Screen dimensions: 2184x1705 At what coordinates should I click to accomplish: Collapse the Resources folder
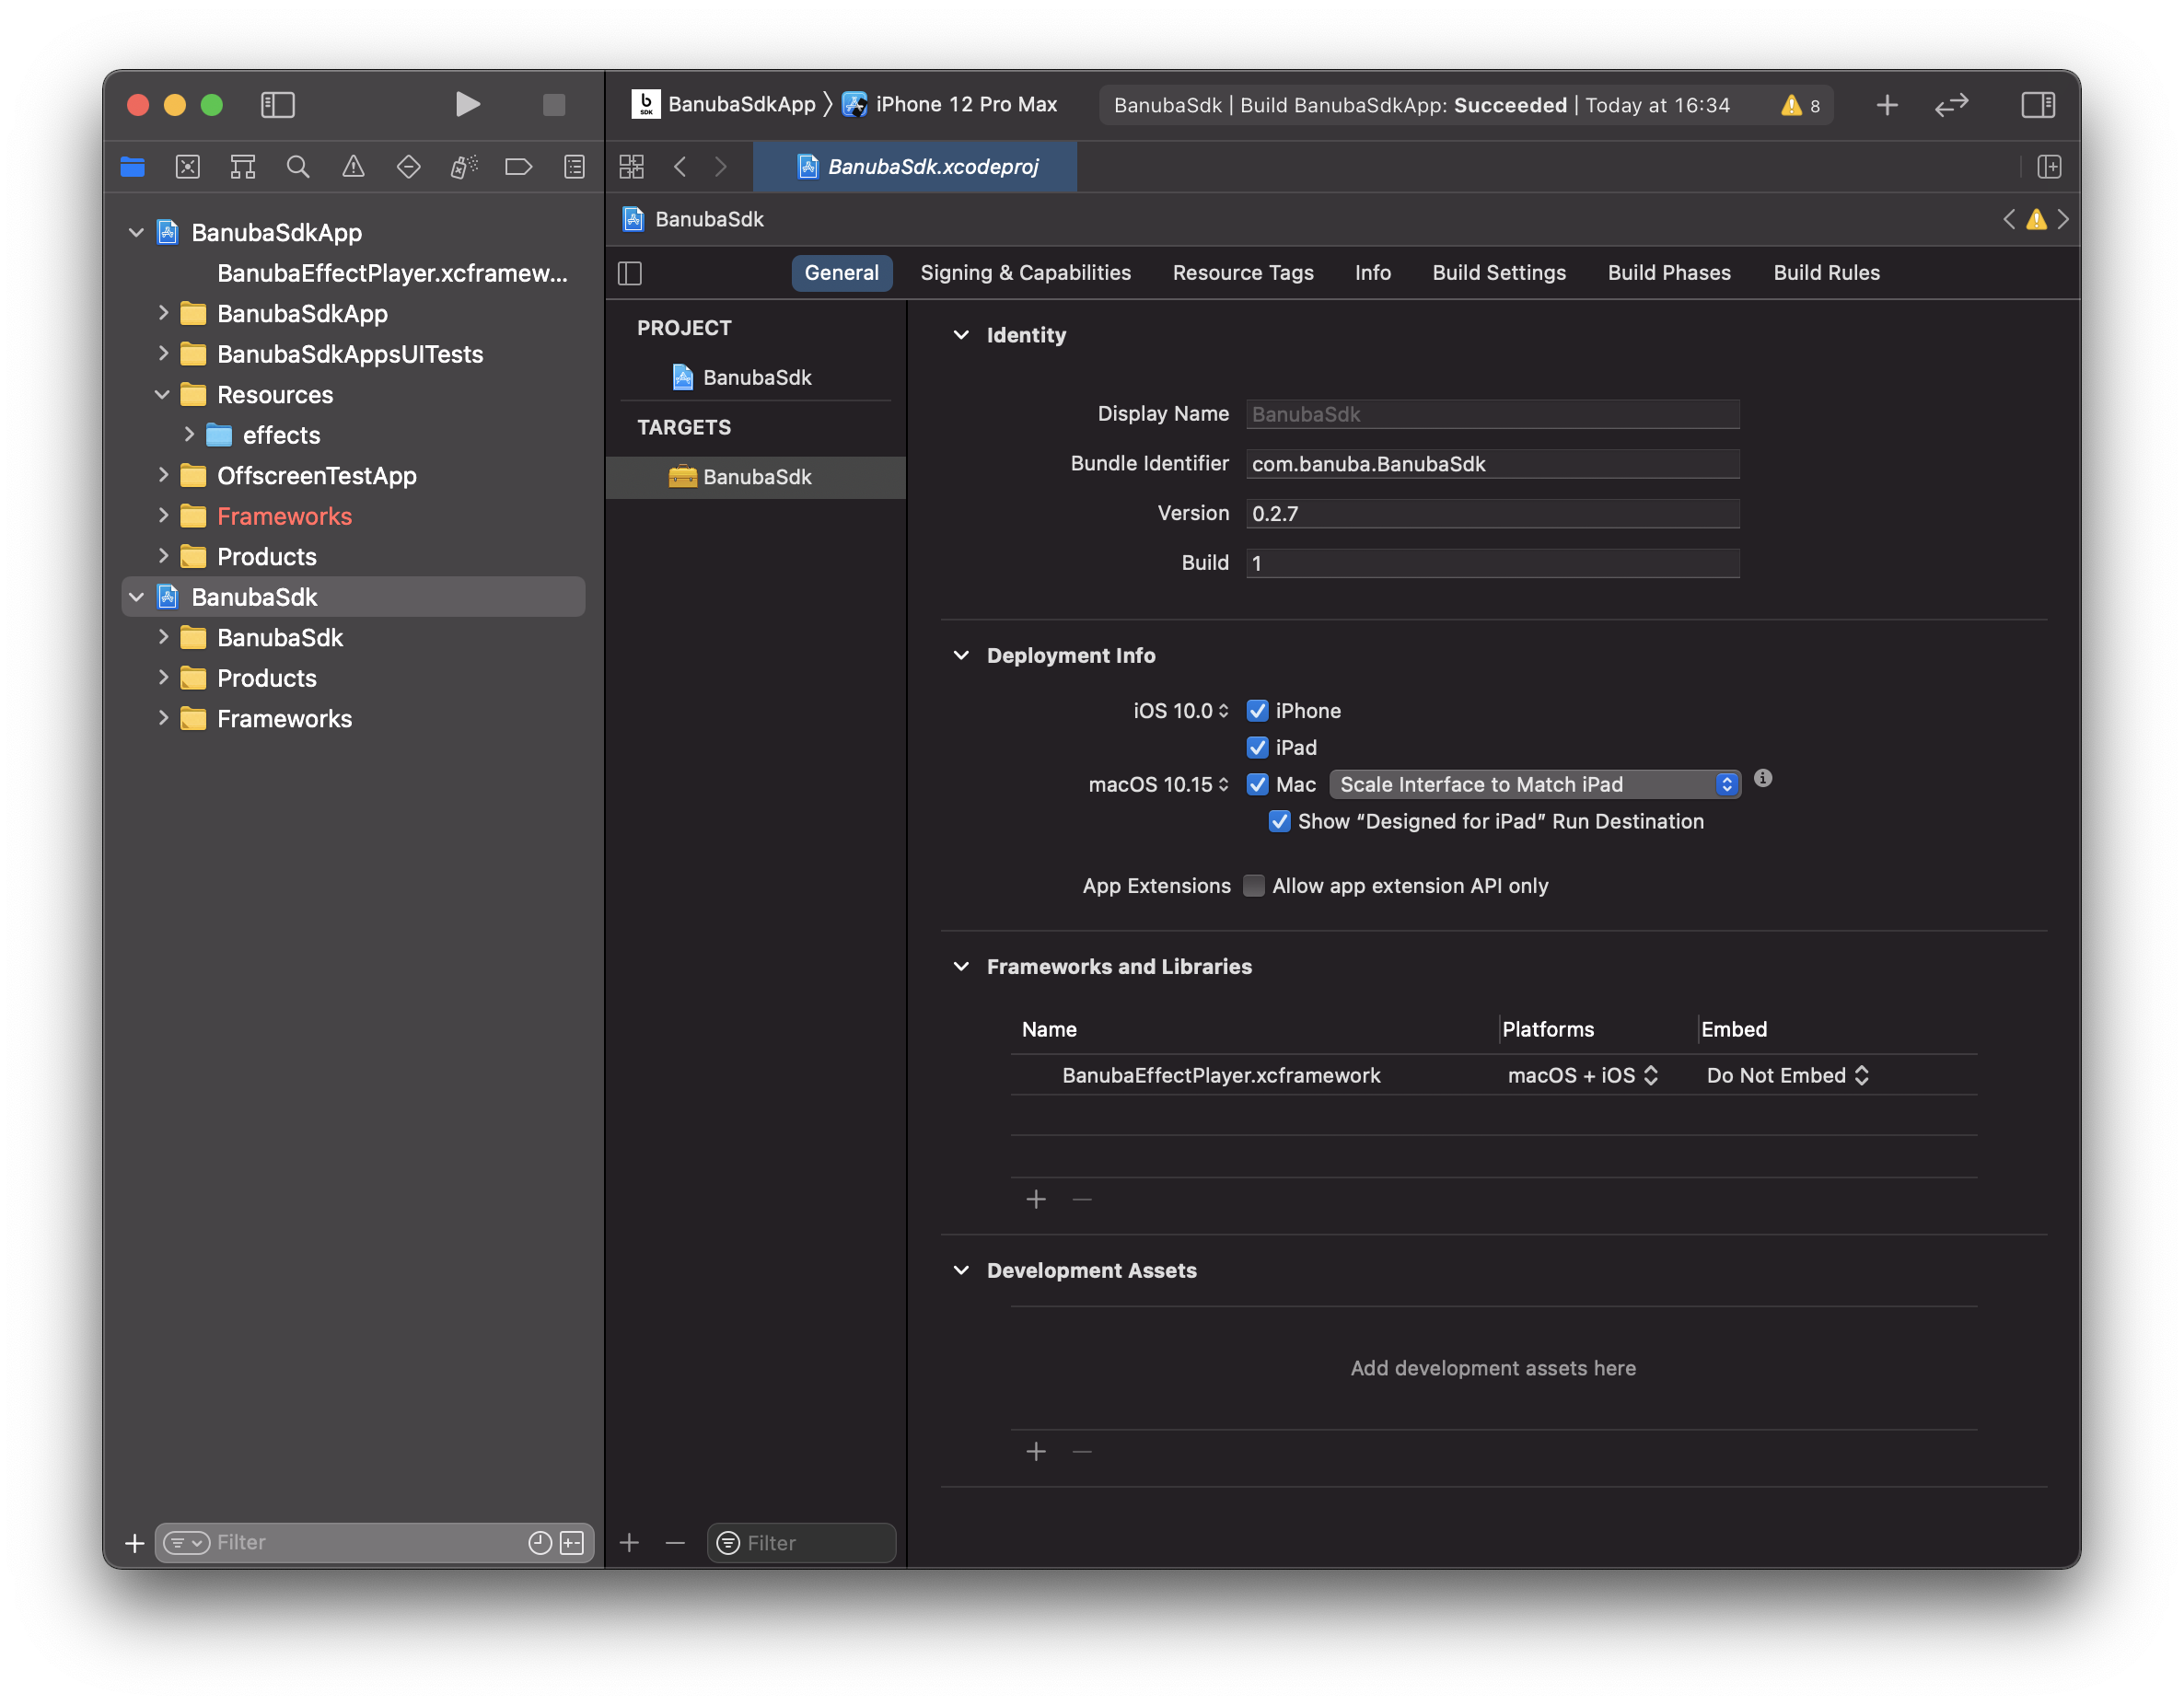162,395
